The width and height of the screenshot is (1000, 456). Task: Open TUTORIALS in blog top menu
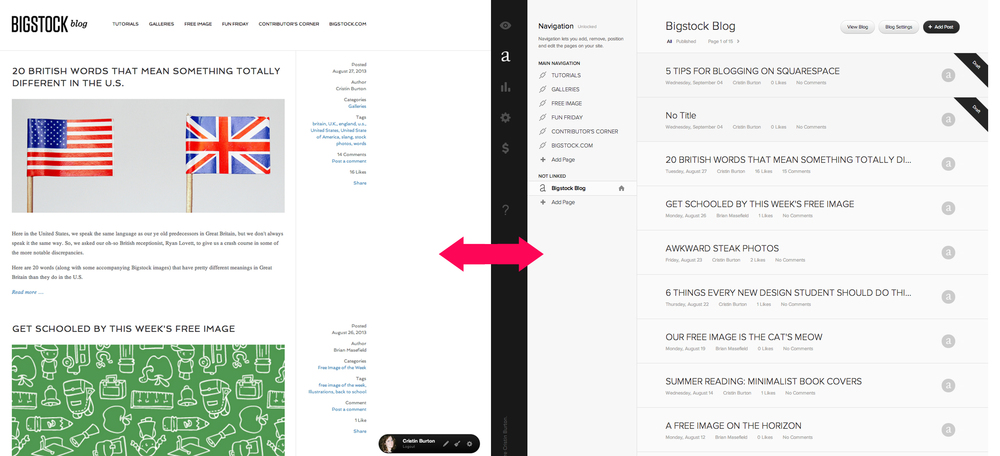(x=126, y=24)
